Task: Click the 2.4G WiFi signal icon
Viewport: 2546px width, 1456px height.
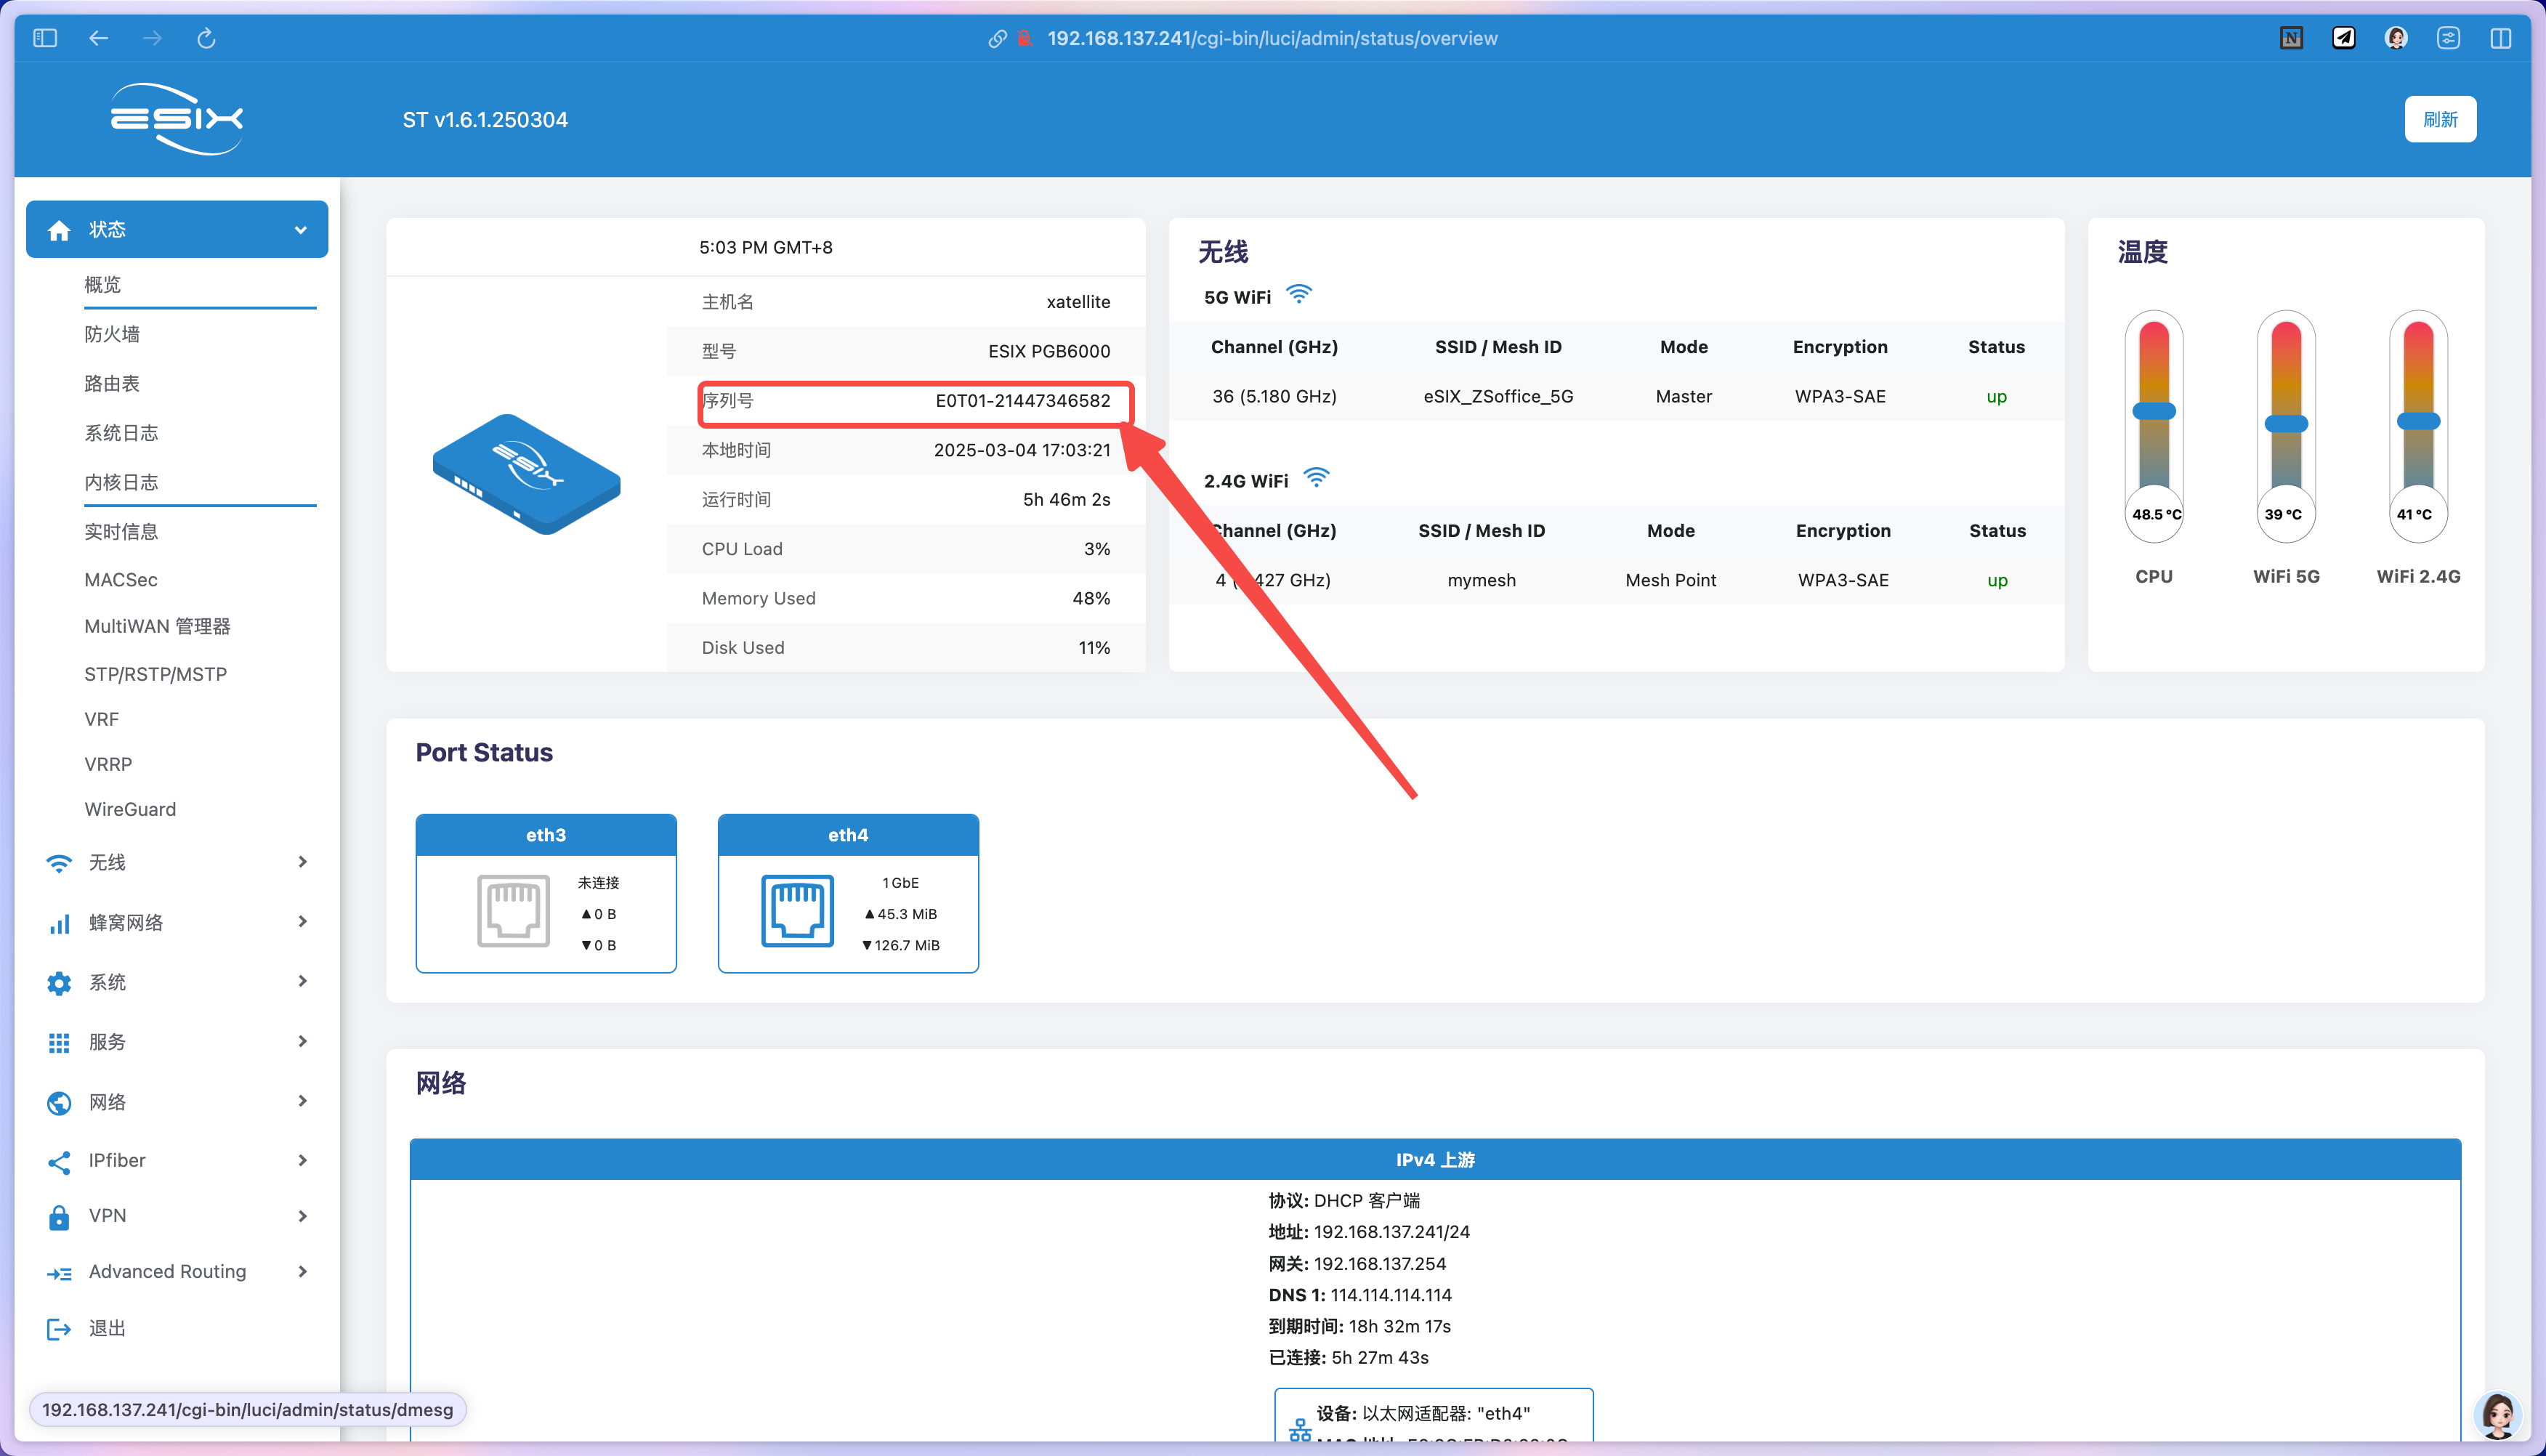Action: pyautogui.click(x=1316, y=478)
